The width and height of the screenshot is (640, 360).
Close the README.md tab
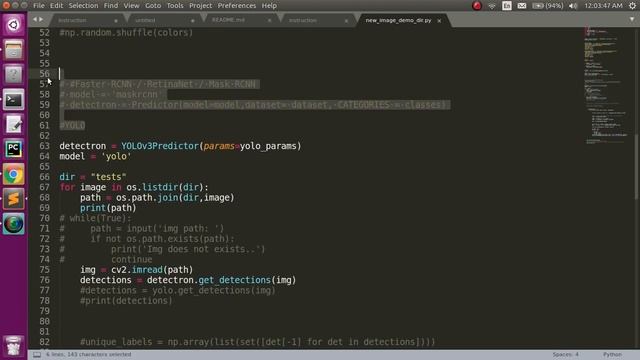pyautogui.click(x=269, y=20)
